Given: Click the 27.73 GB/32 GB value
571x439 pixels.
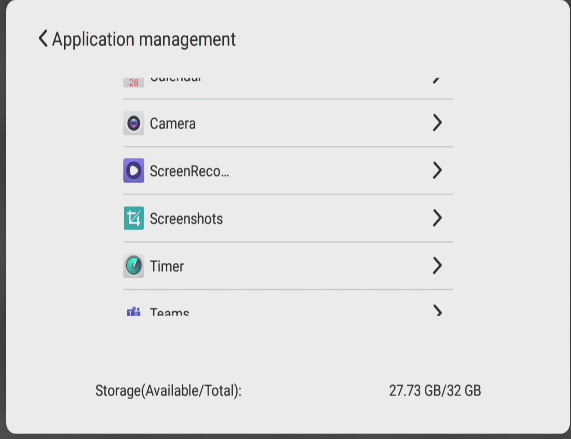Looking at the screenshot, I should (x=435, y=391).
